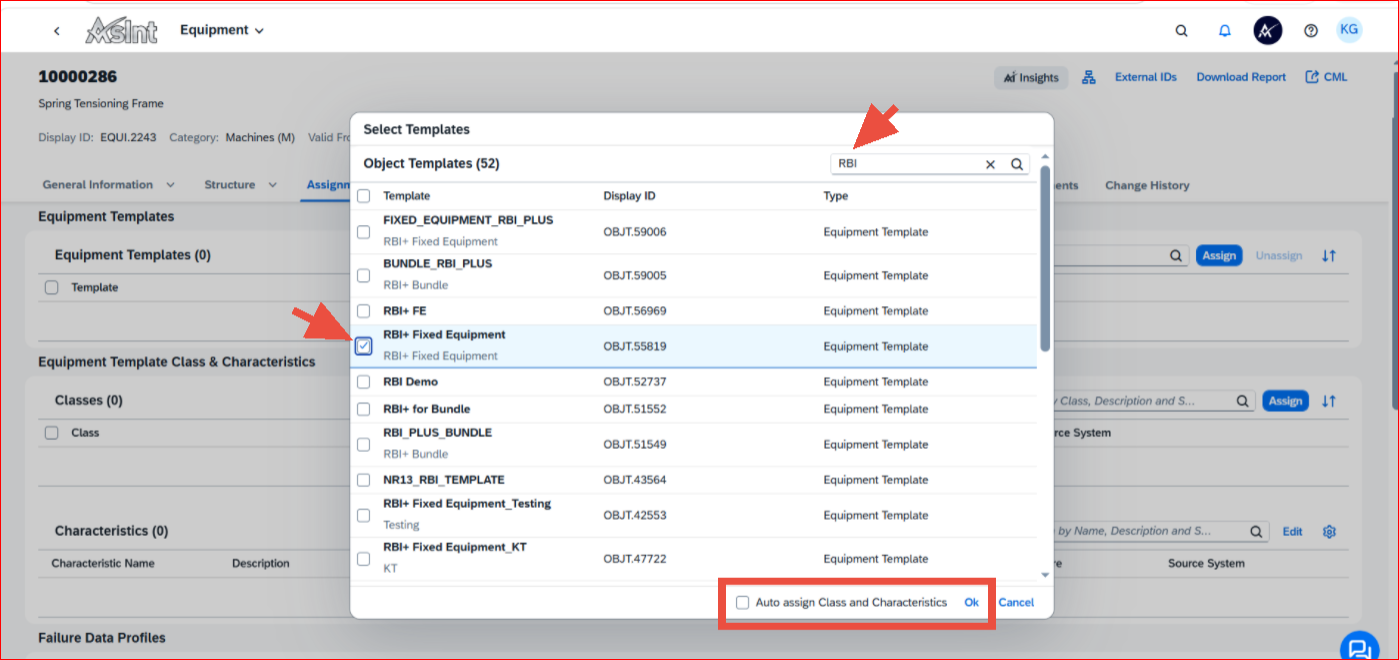Check FIXED_EQUIPMENT_RBI_PLUS template checkbox
Viewport: 1399px width, 660px height.
(364, 232)
